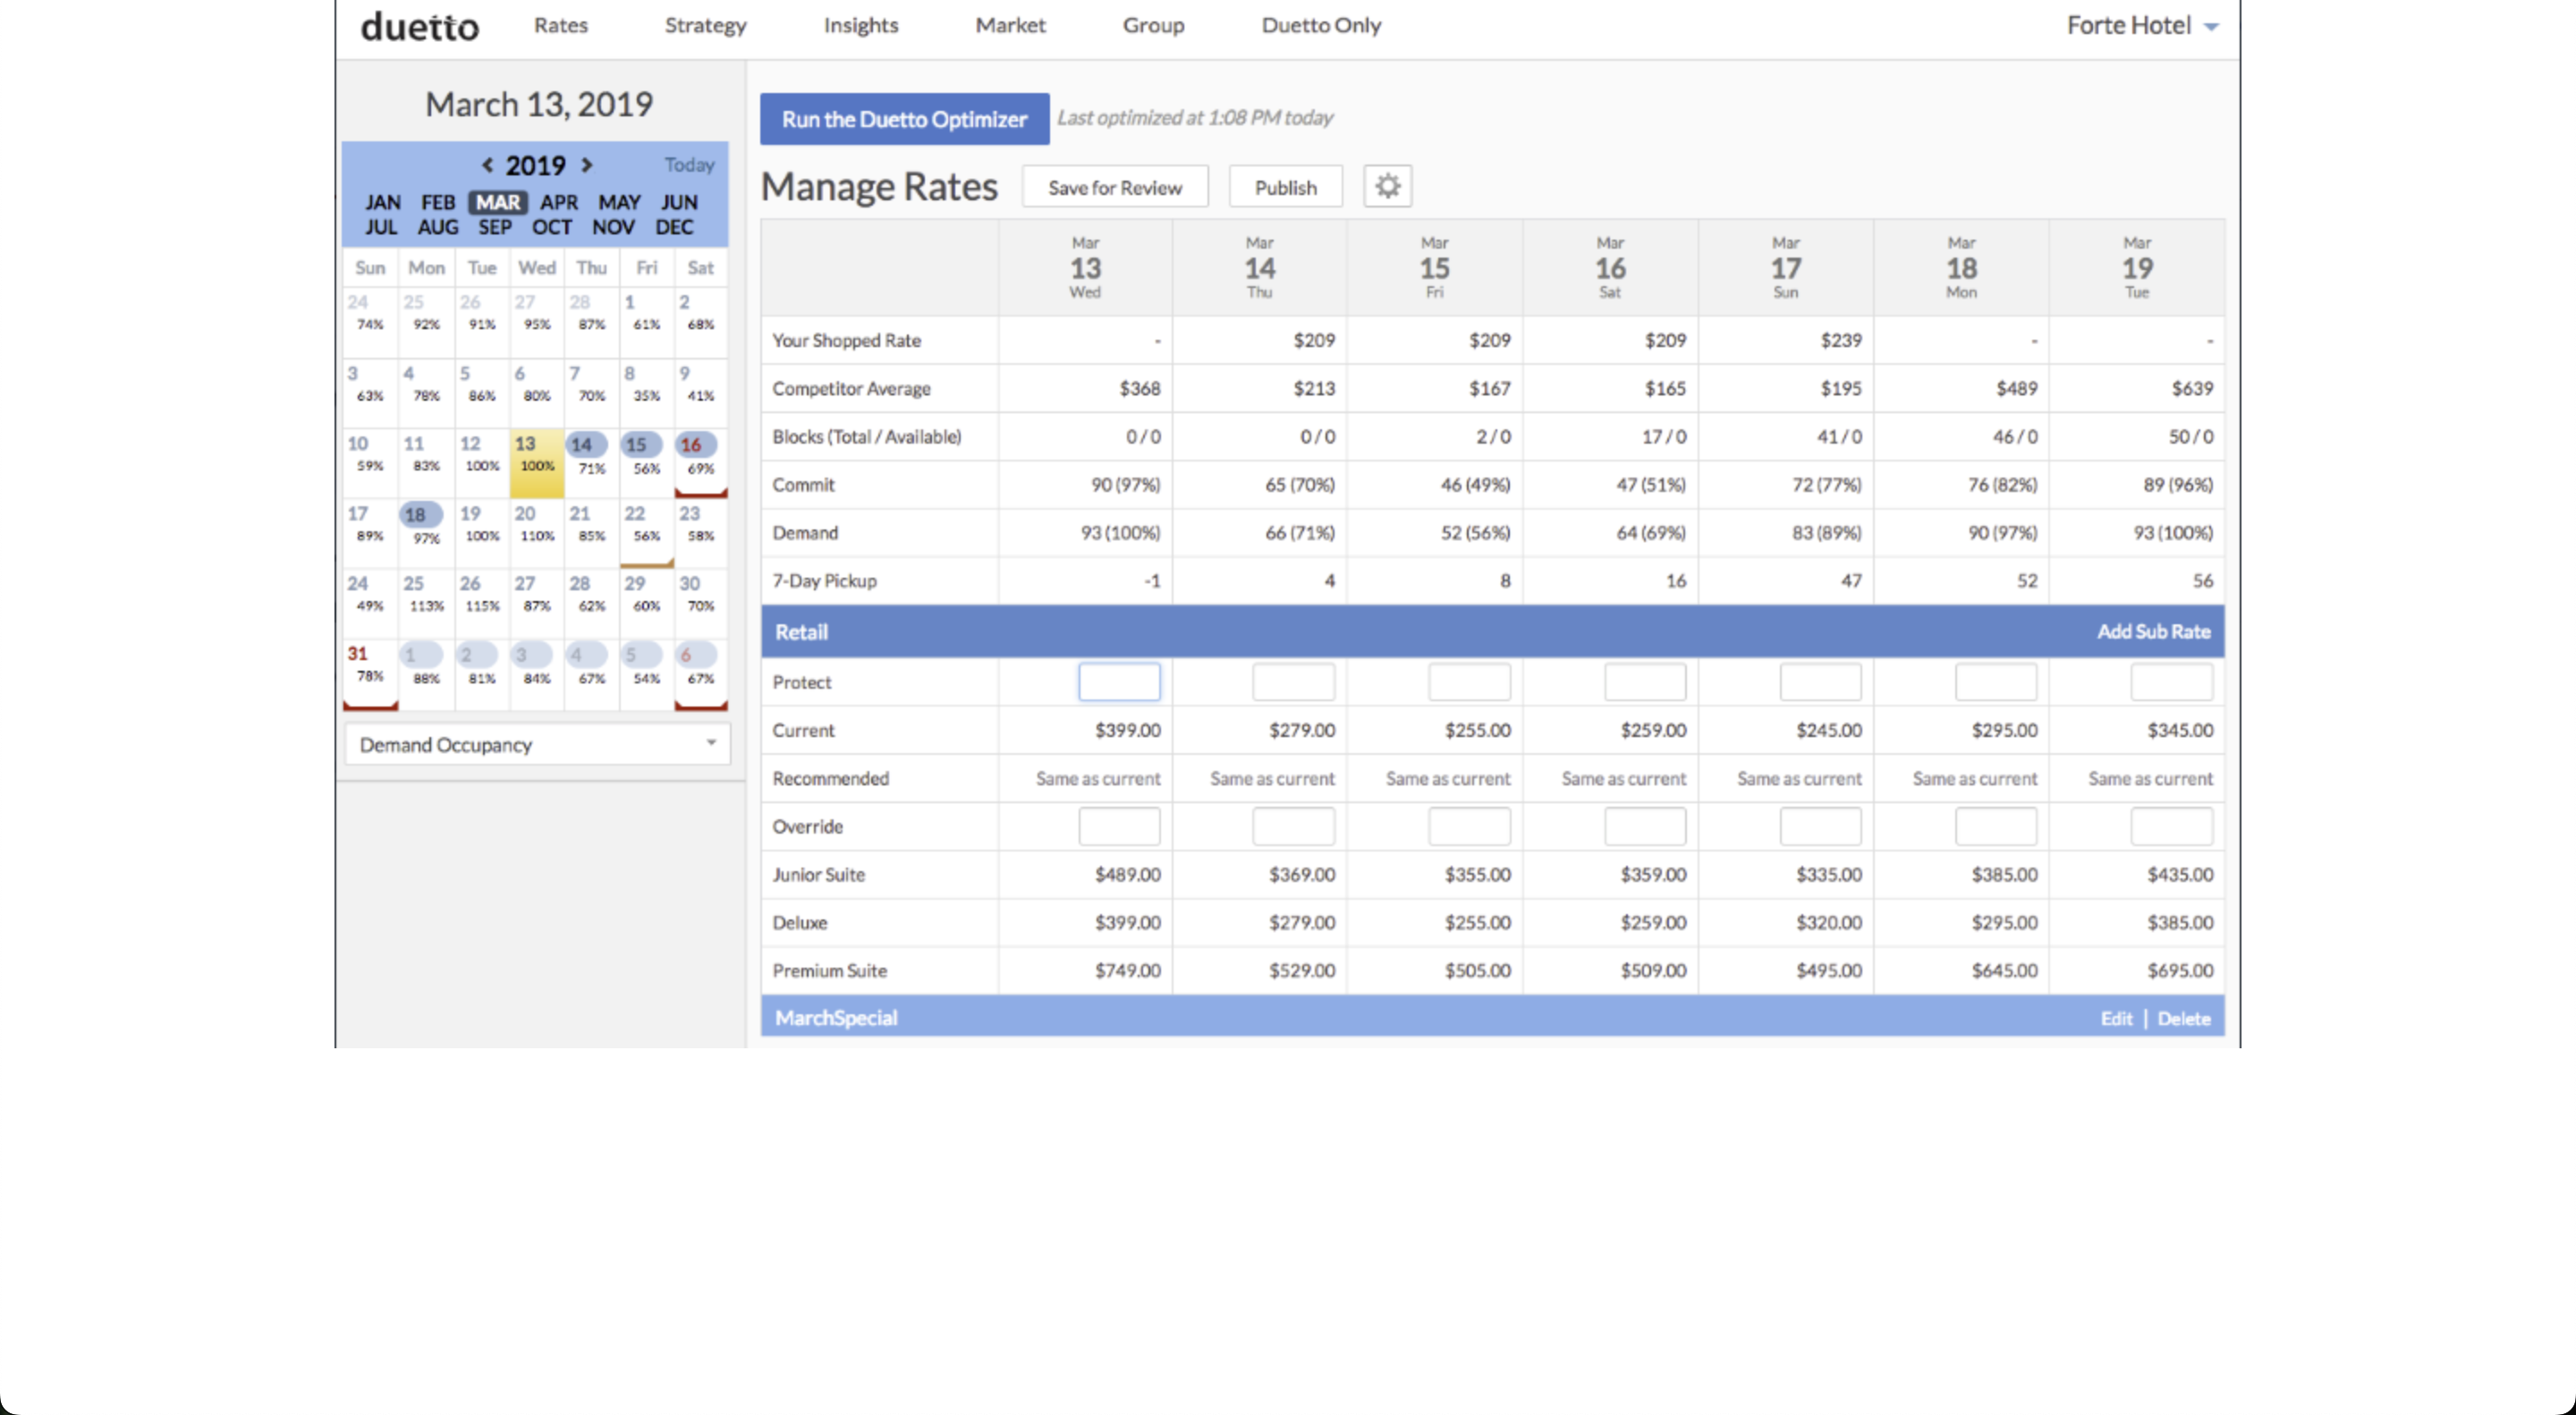Select JAN in the month picker
This screenshot has width=2576, height=1415.
(x=382, y=202)
